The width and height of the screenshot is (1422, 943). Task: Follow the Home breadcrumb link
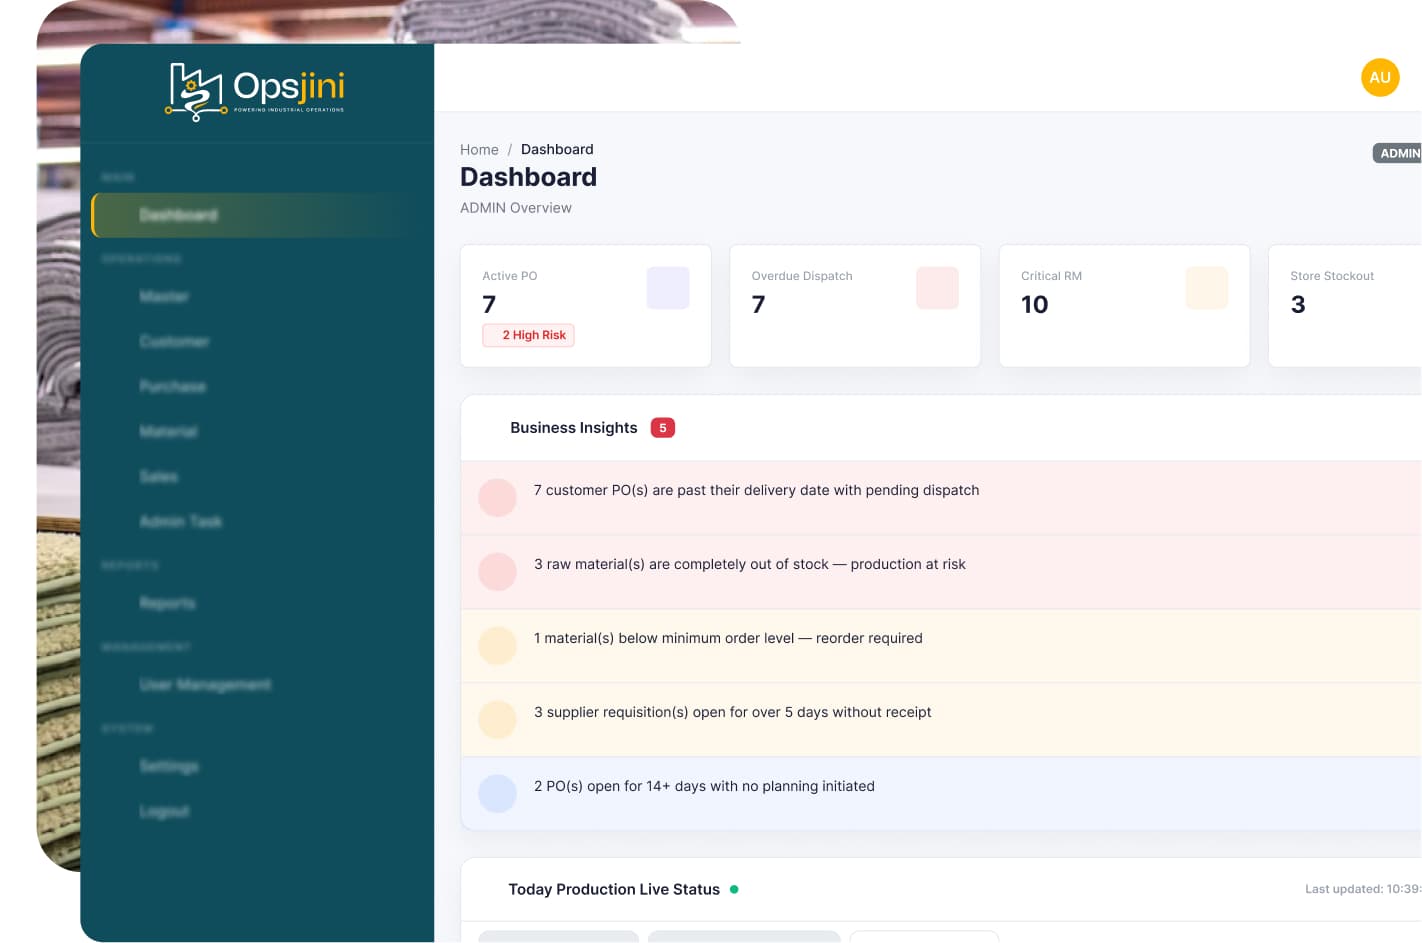point(479,149)
